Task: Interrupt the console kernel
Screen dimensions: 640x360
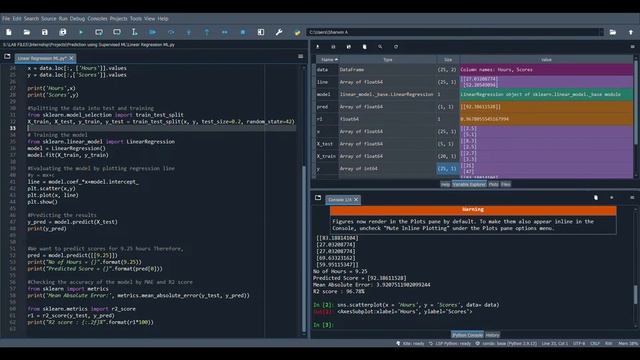Action: pos(611,198)
